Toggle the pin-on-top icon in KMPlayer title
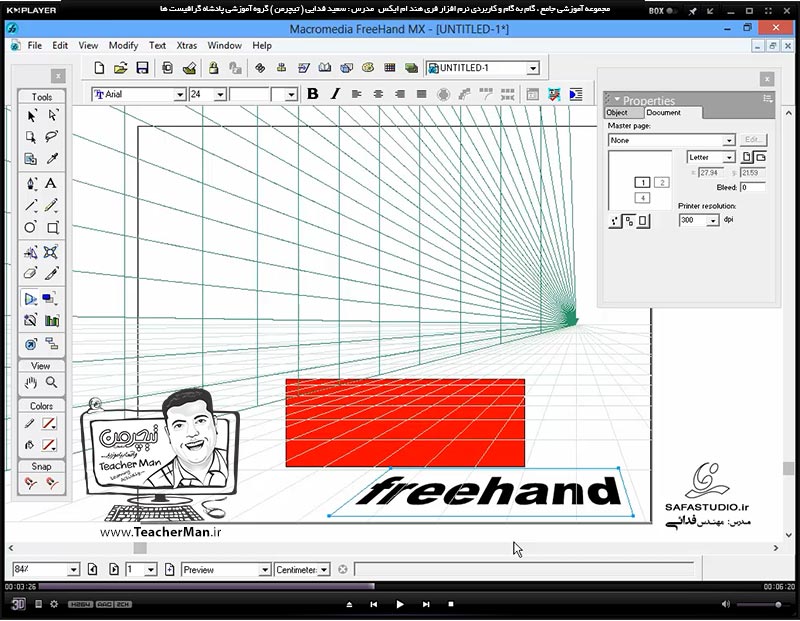800x621 pixels. click(x=692, y=11)
